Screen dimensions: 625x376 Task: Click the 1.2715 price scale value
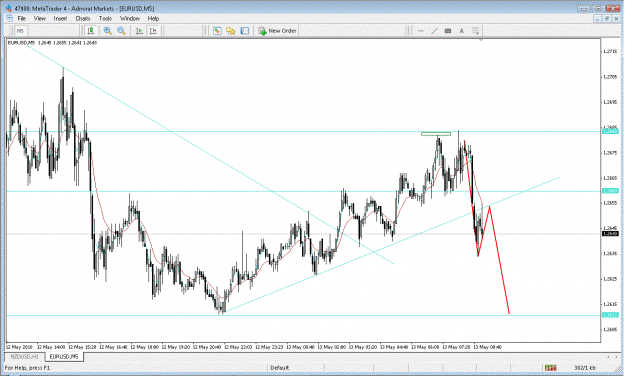[610, 51]
